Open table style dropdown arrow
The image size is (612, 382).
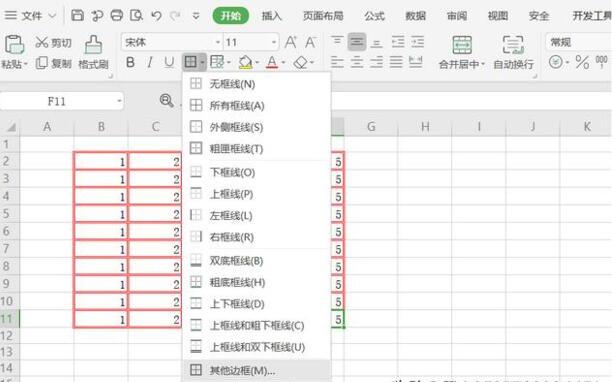point(229,62)
